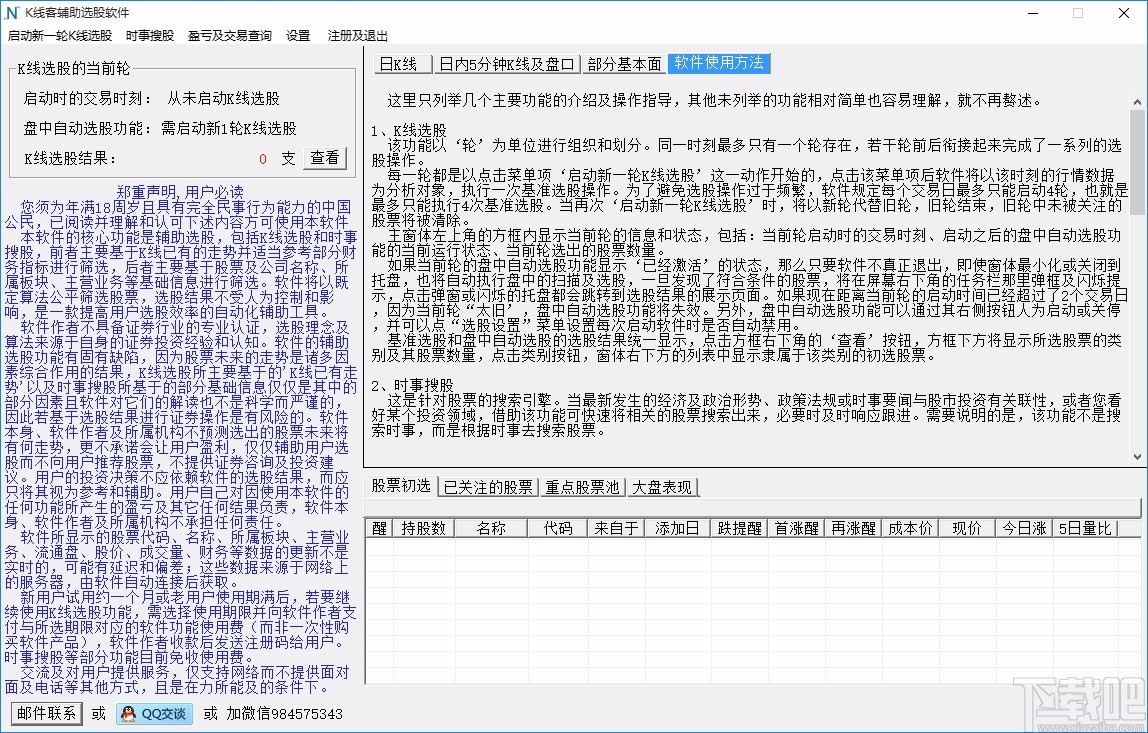The image size is (1148, 733).
Task: Click the 邮件联系 button
Action: click(45, 715)
